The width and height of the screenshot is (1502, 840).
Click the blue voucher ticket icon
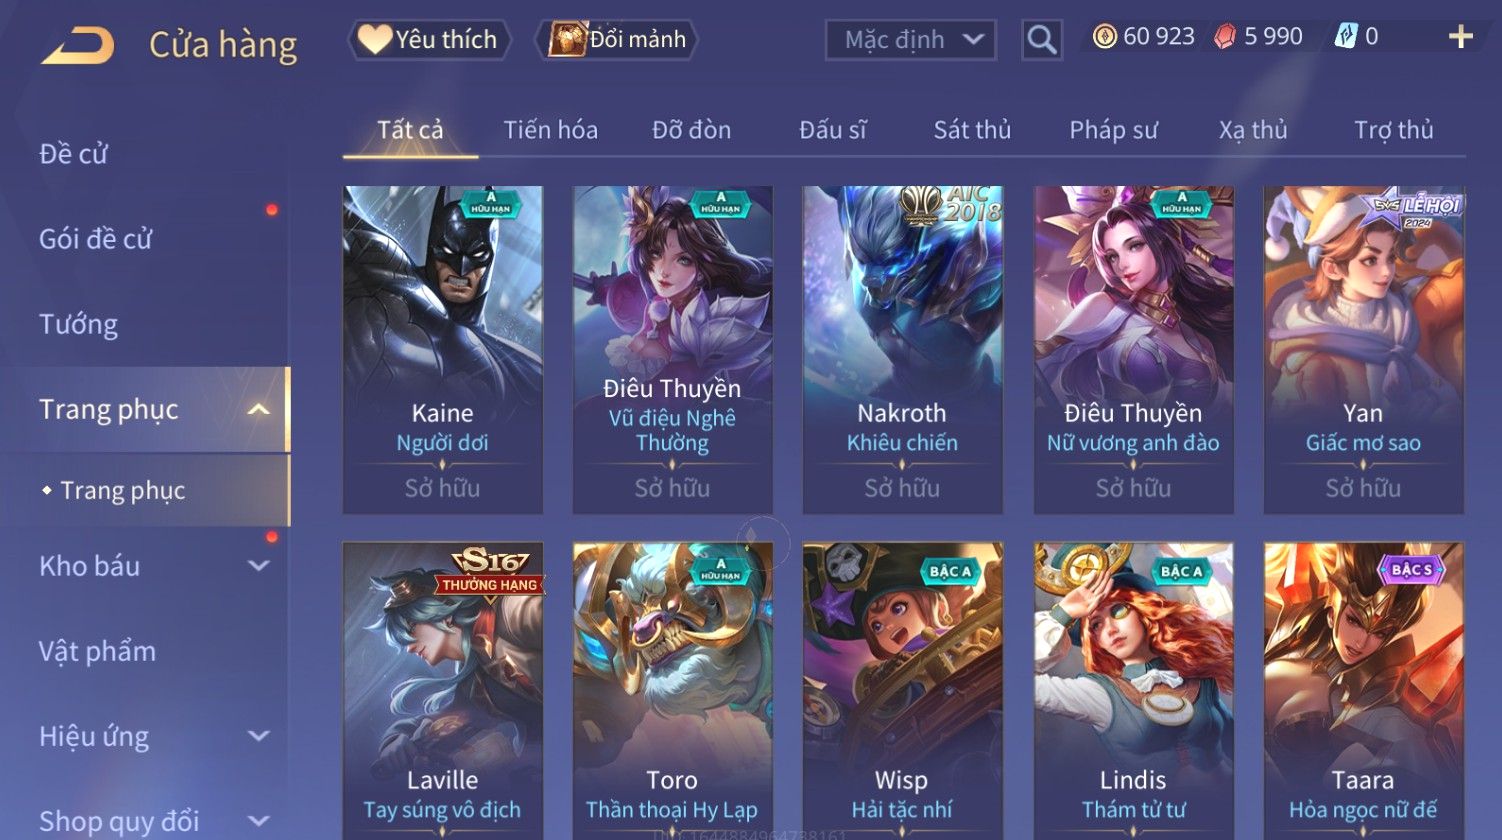[x=1346, y=37]
